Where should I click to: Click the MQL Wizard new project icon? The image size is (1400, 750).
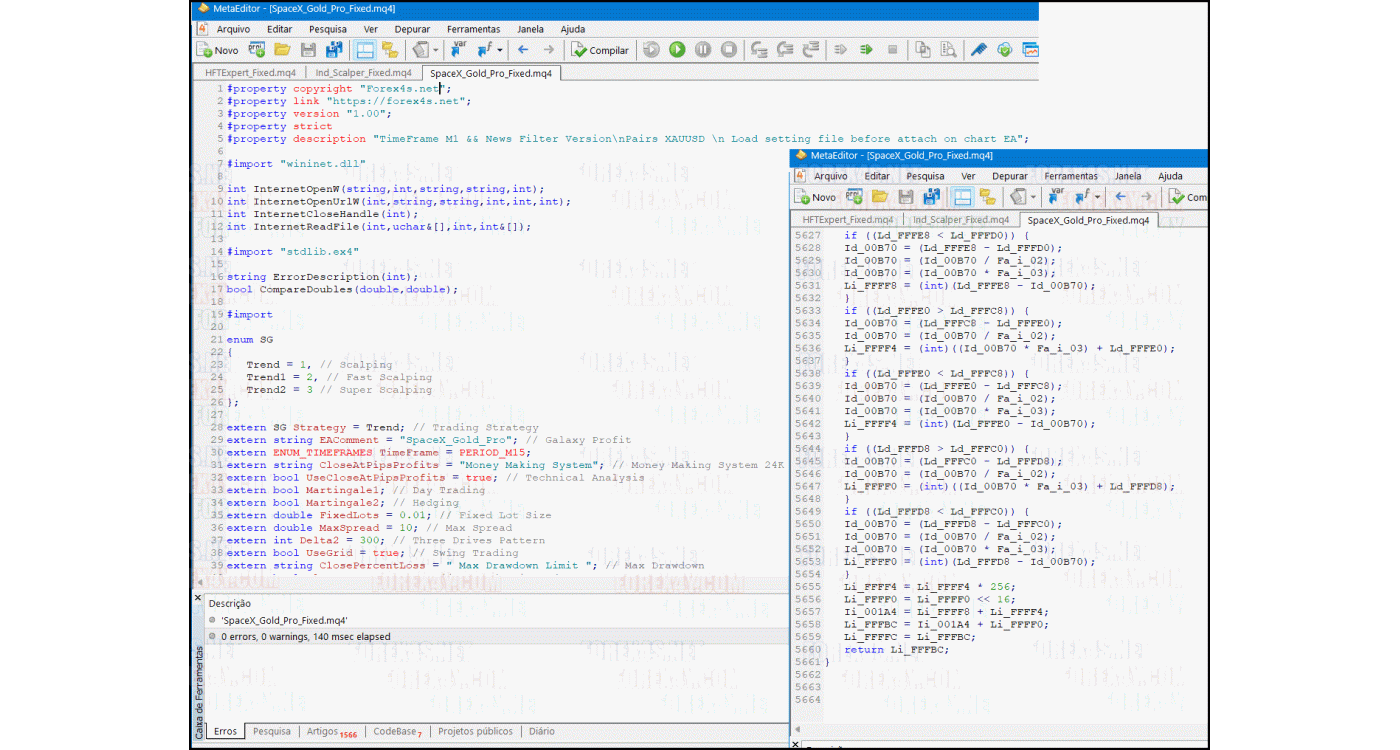coord(256,50)
